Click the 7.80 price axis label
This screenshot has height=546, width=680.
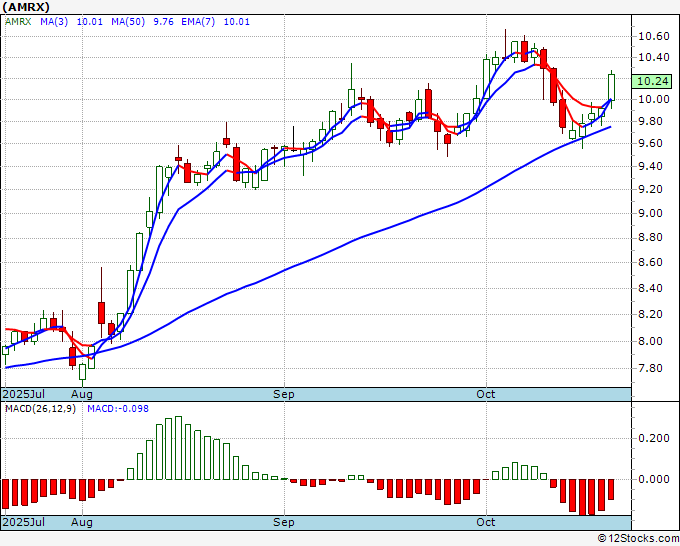click(x=651, y=368)
